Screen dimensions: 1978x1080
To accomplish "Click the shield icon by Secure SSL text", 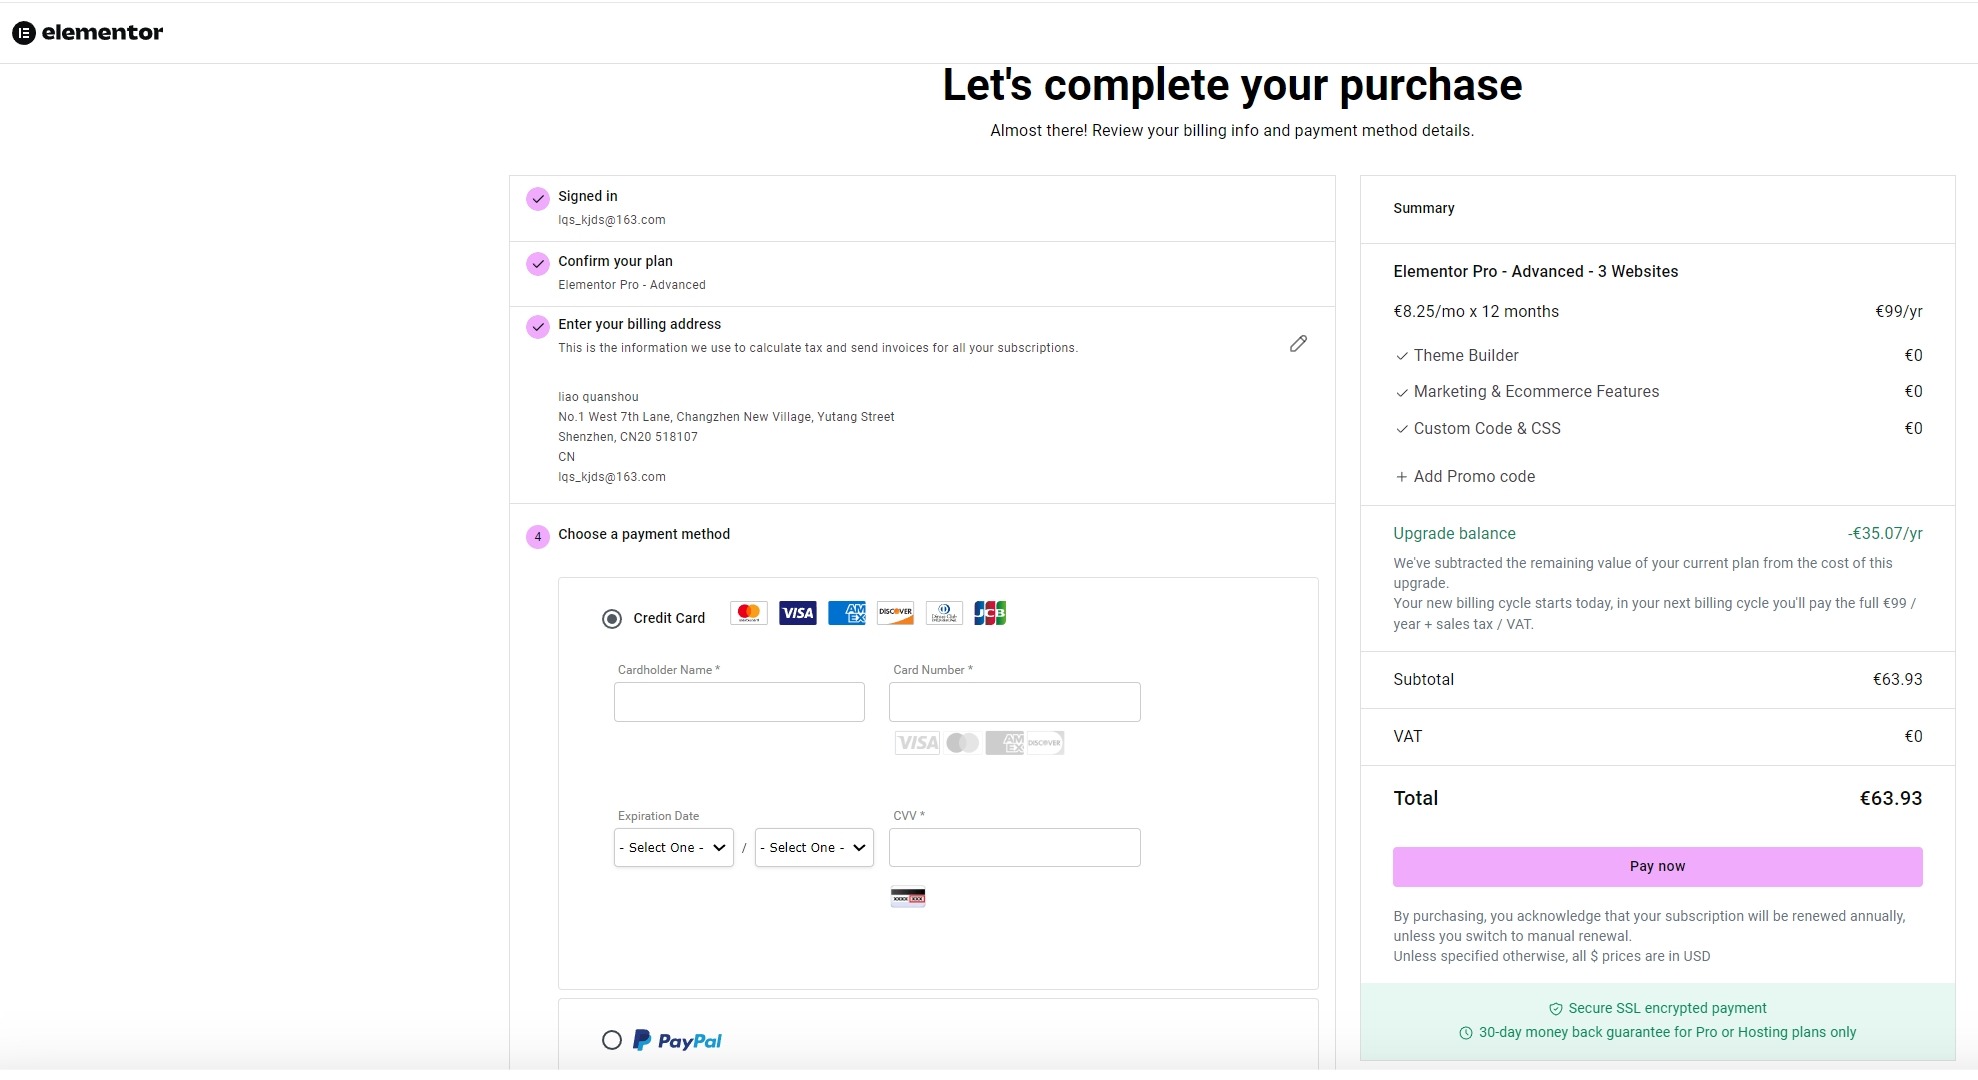I will [1556, 1009].
